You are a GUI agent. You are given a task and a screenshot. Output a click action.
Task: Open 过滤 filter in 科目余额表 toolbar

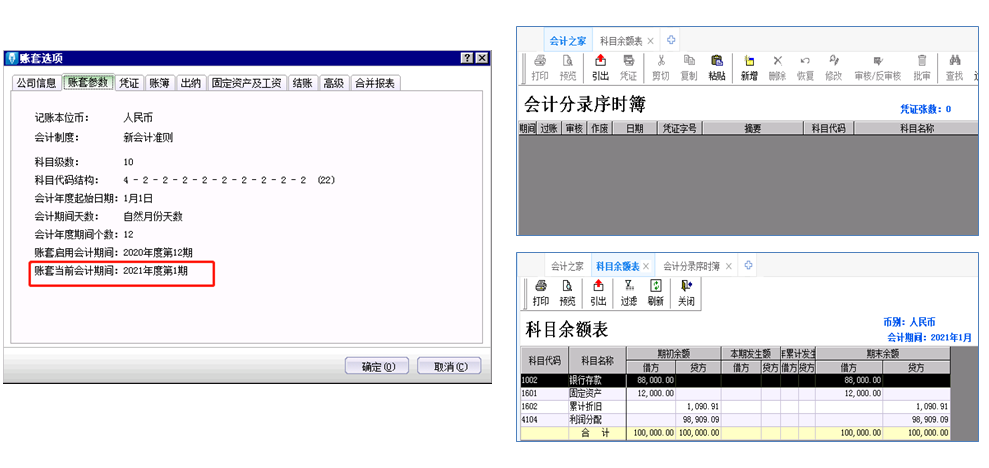coord(628,286)
